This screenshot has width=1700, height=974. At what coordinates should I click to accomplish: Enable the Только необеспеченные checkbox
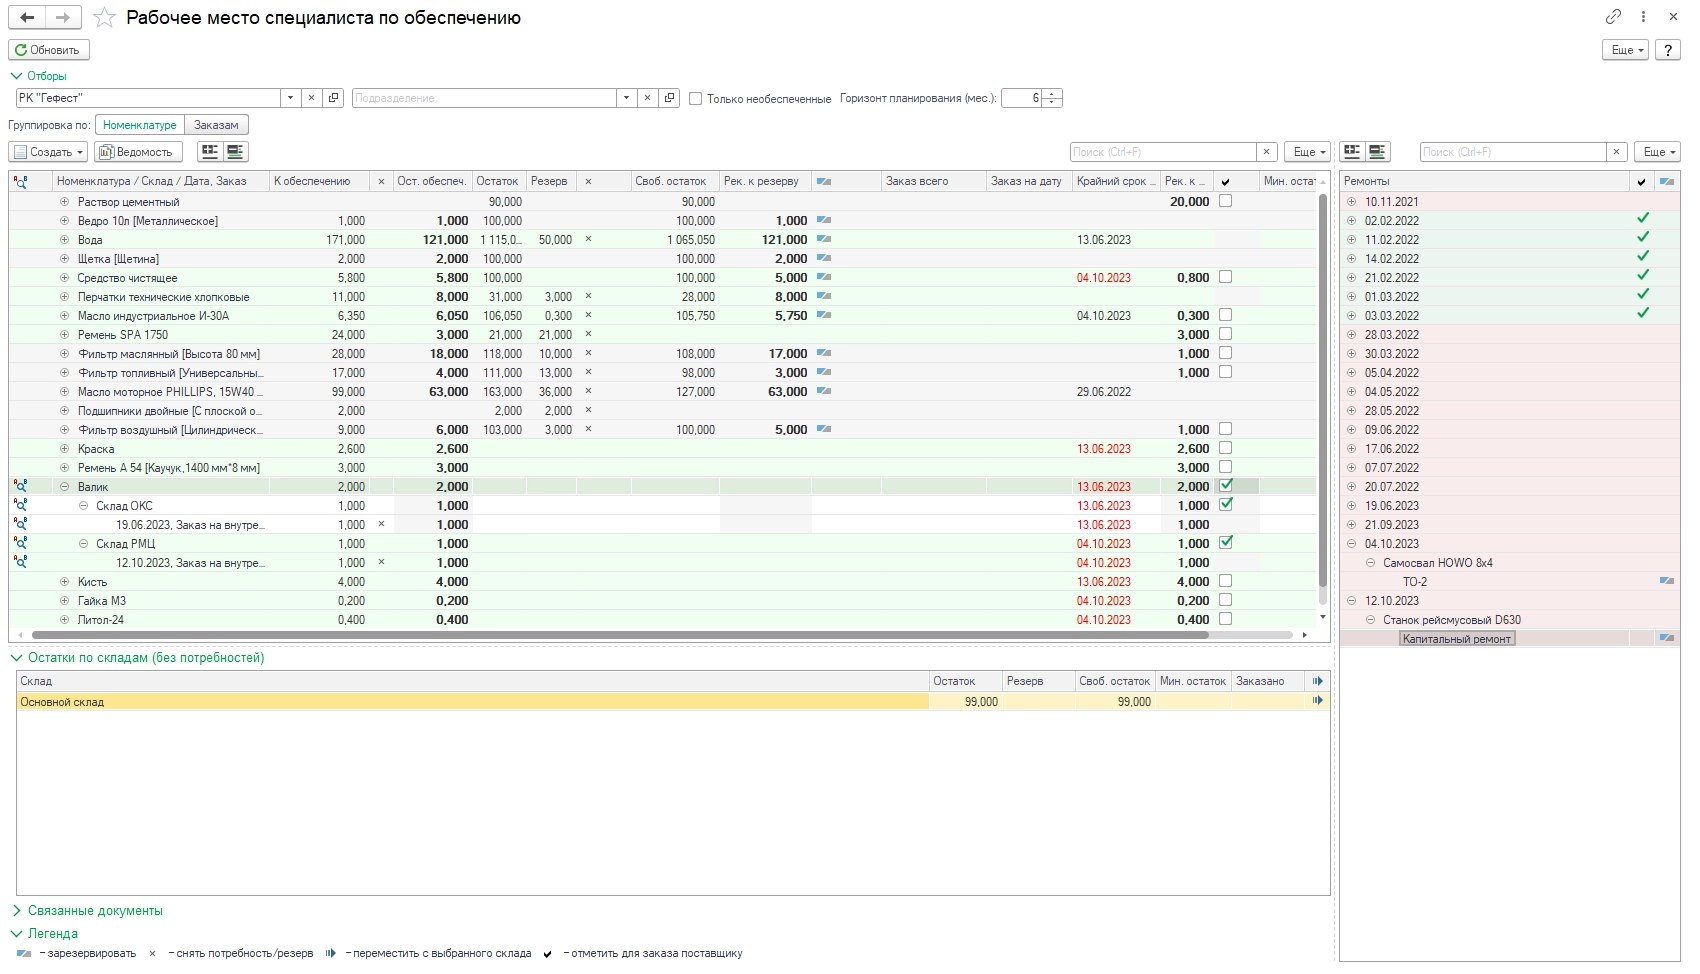click(695, 98)
